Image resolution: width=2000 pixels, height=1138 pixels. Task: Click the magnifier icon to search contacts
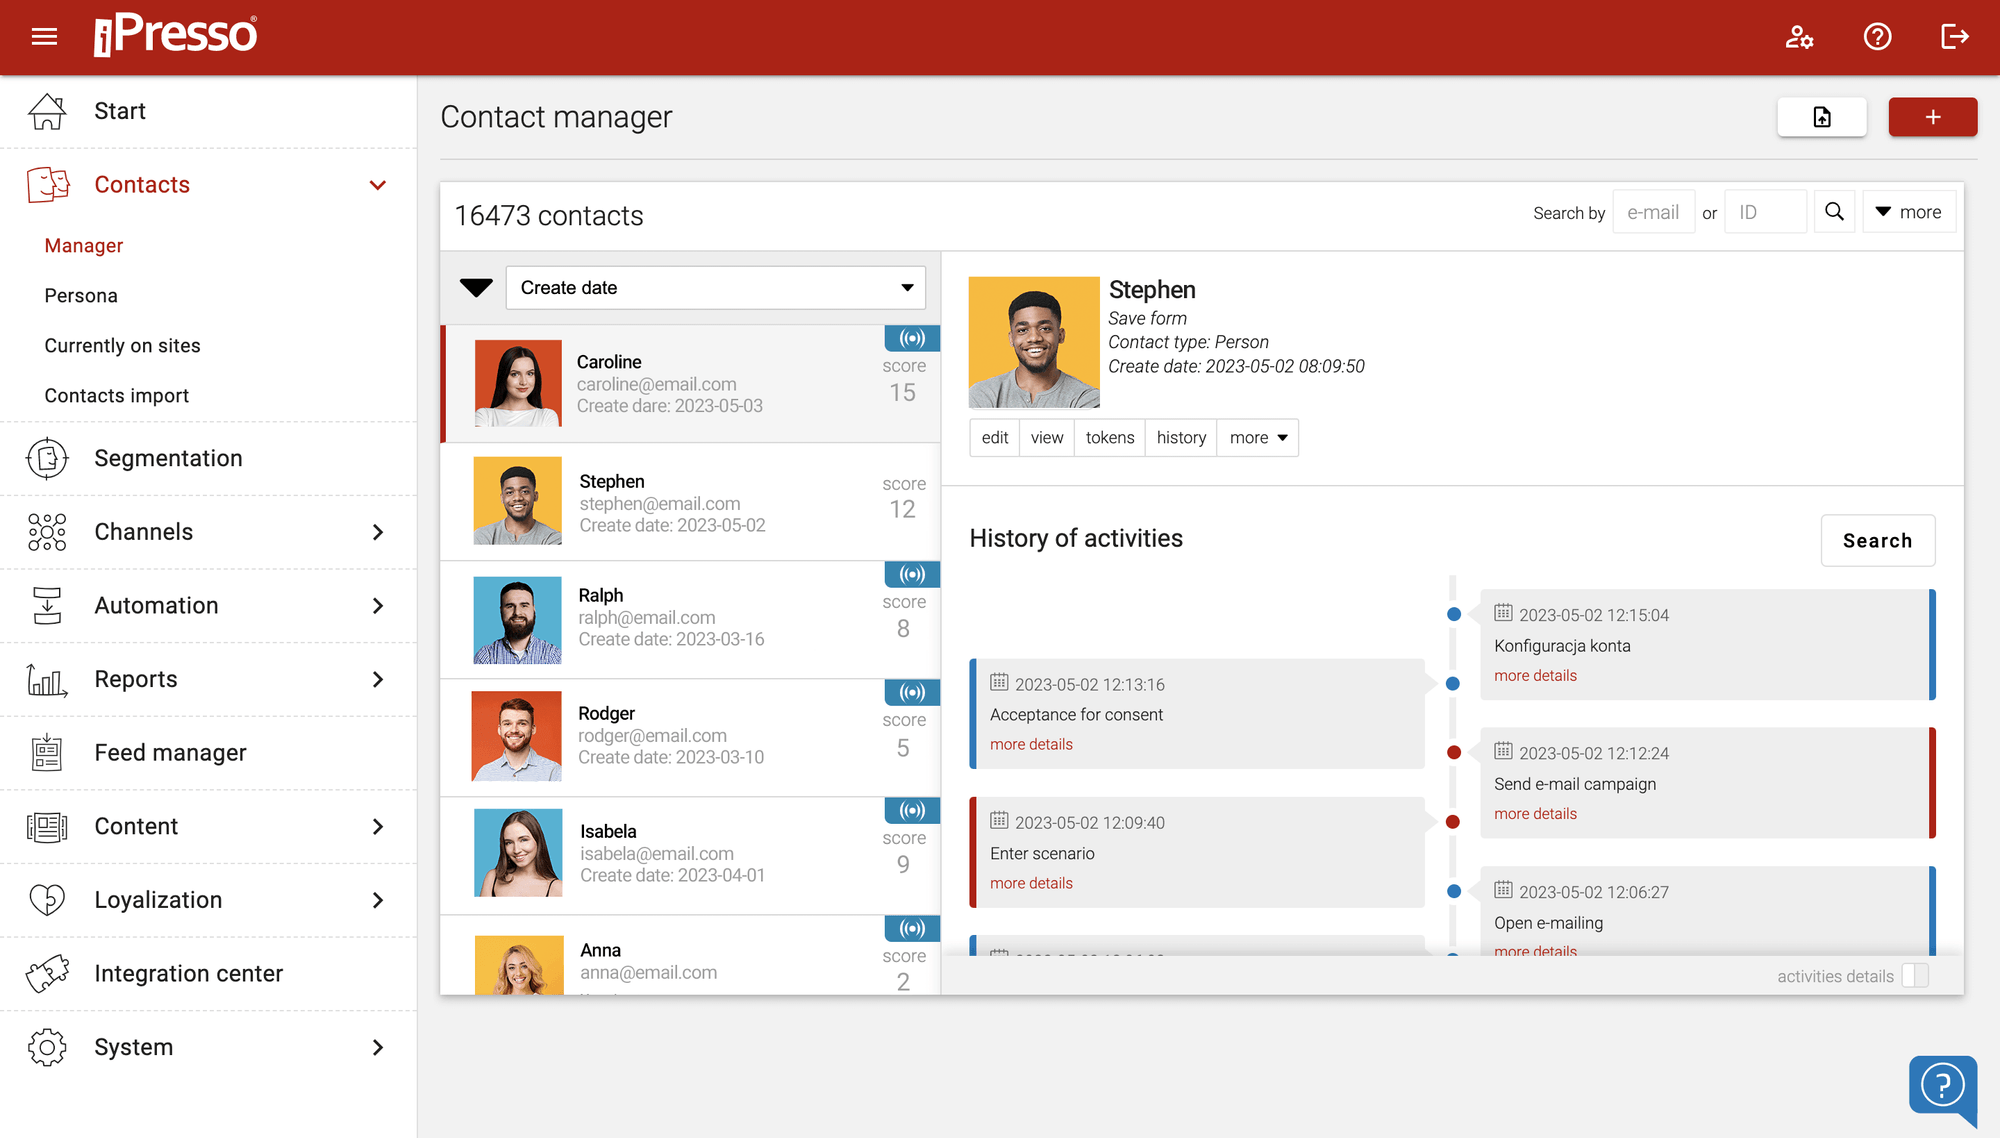tap(1834, 211)
